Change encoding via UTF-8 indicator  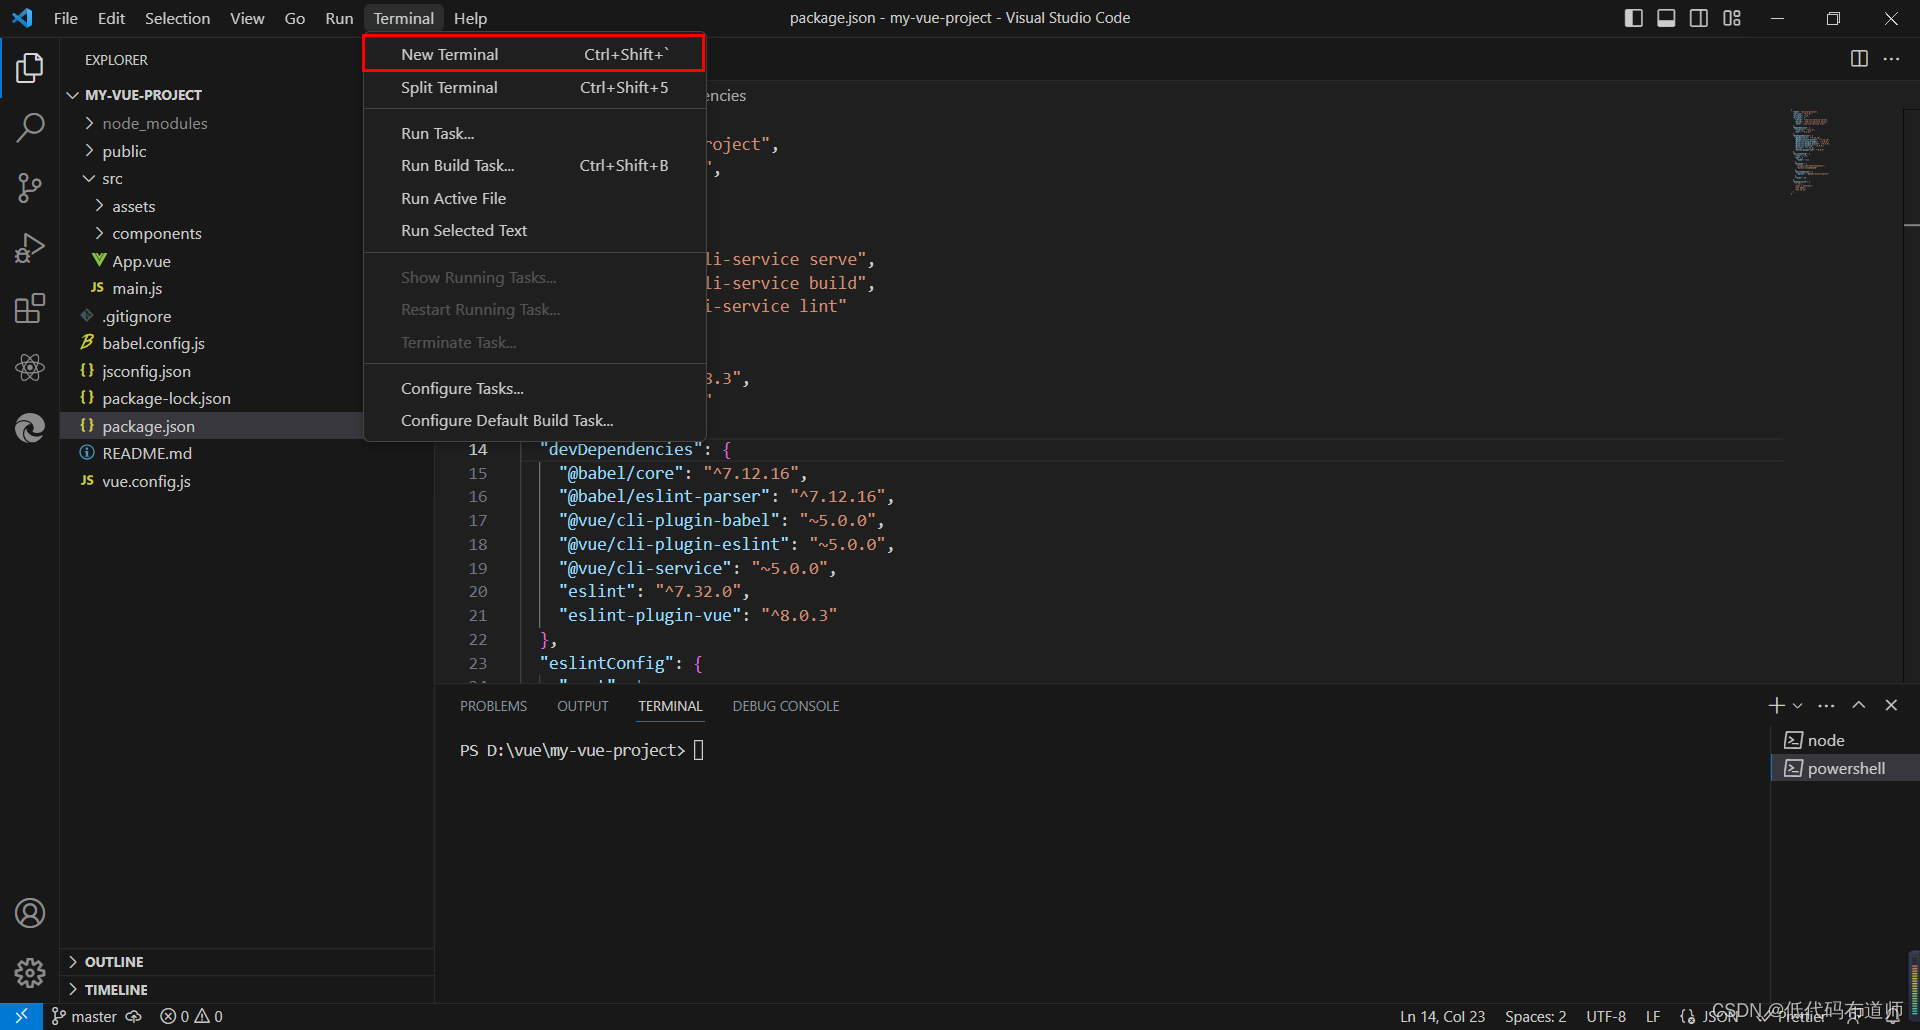[x=1606, y=1016]
